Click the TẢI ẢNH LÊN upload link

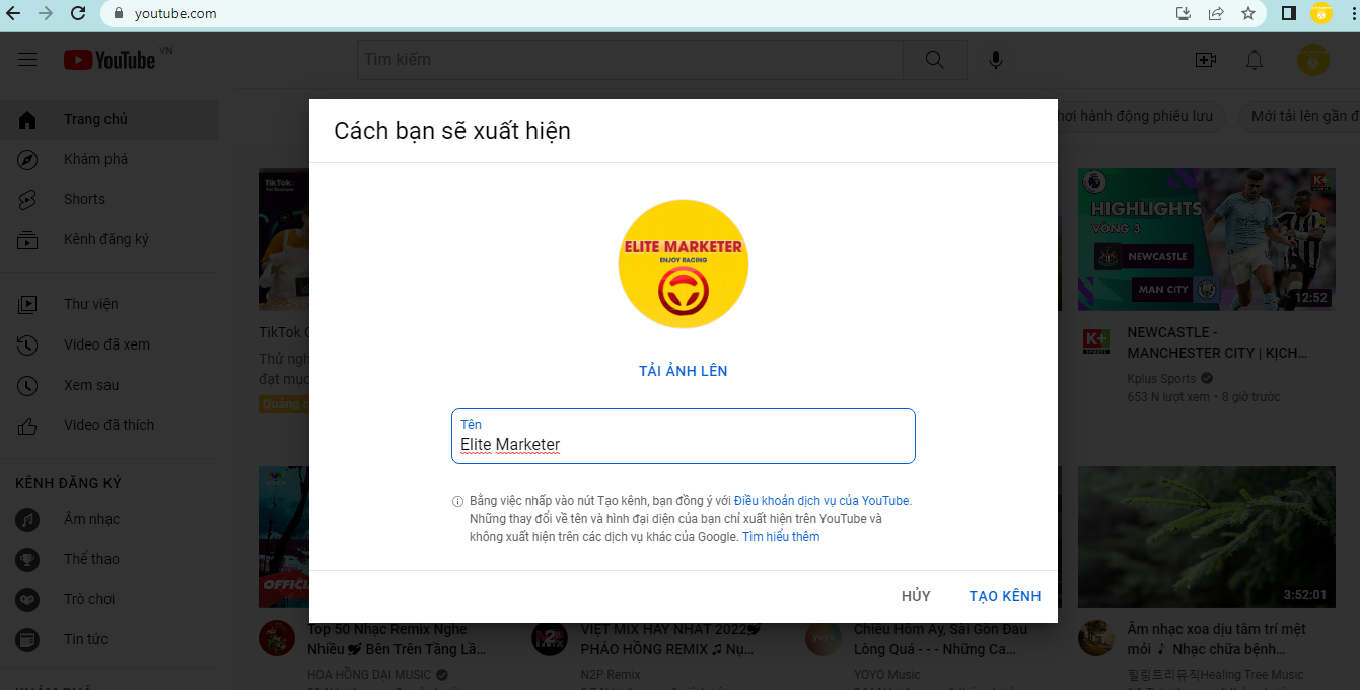[683, 371]
